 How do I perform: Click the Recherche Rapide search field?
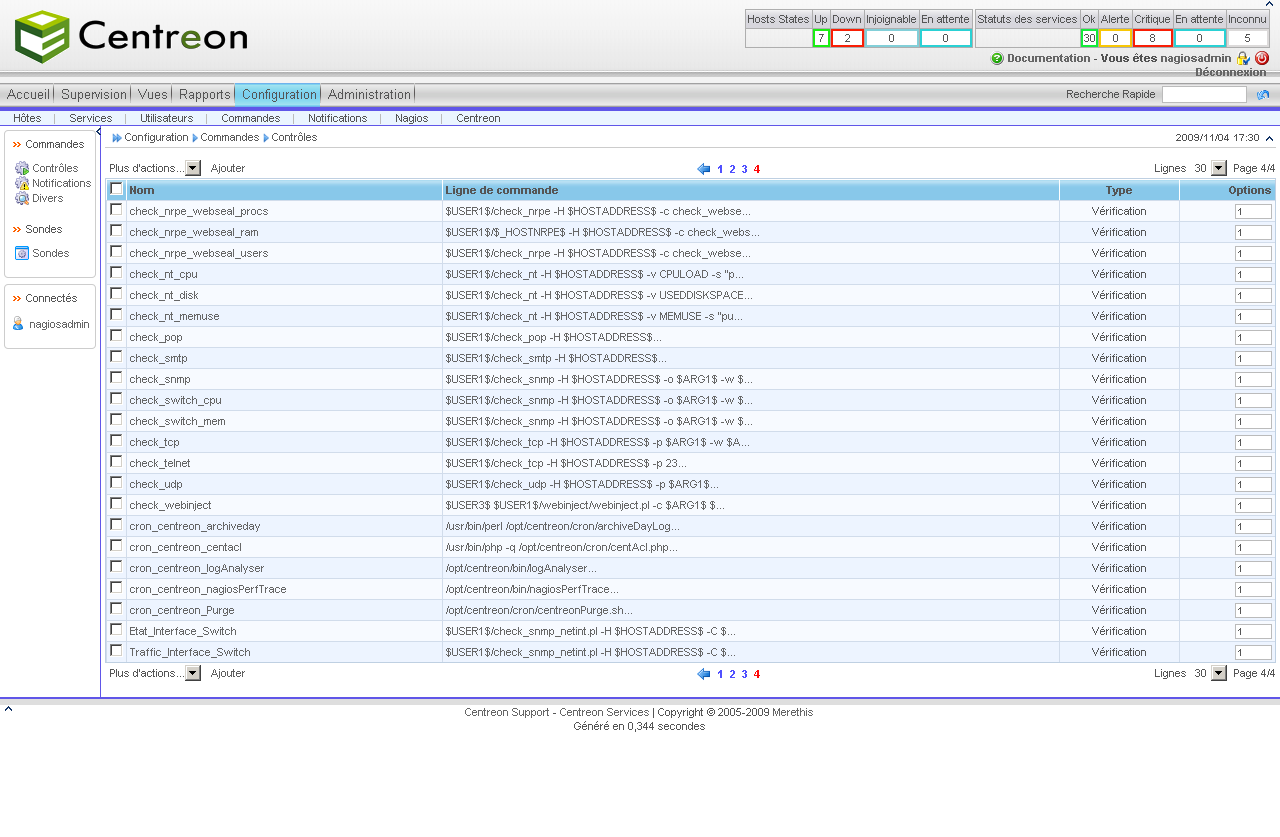(1204, 95)
